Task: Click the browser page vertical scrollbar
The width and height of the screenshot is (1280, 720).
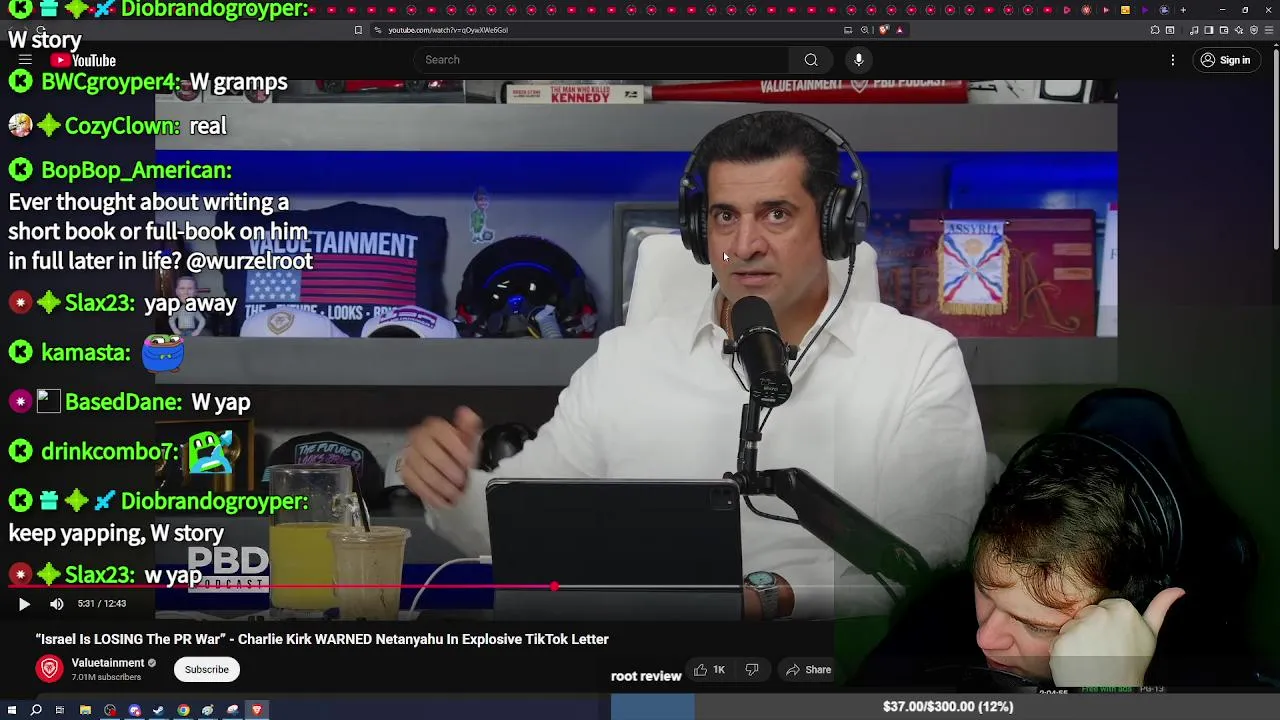Action: (1275, 150)
